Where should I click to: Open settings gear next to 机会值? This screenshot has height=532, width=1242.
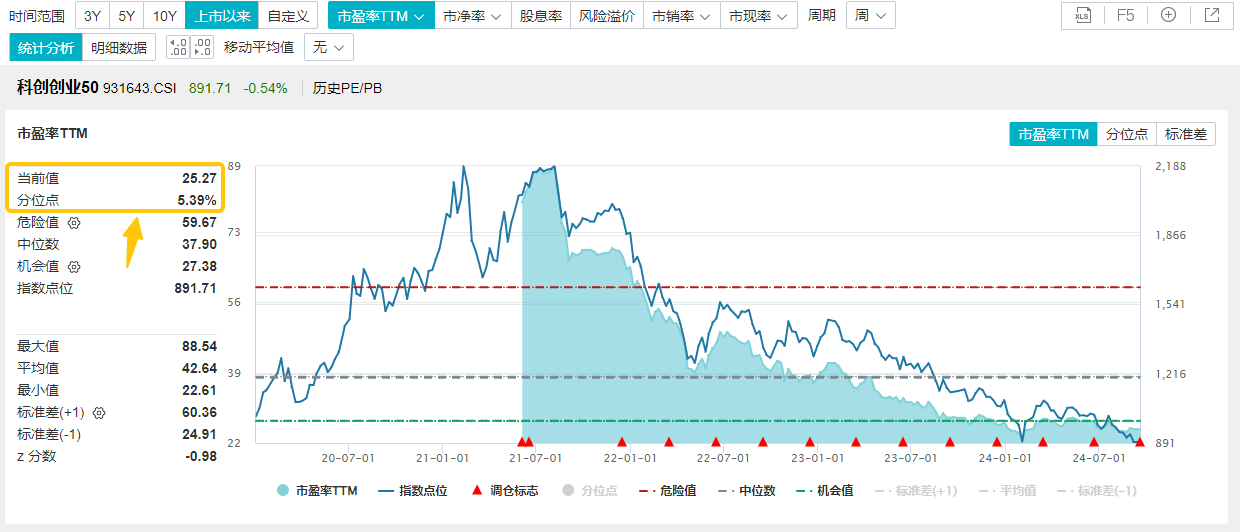73,267
